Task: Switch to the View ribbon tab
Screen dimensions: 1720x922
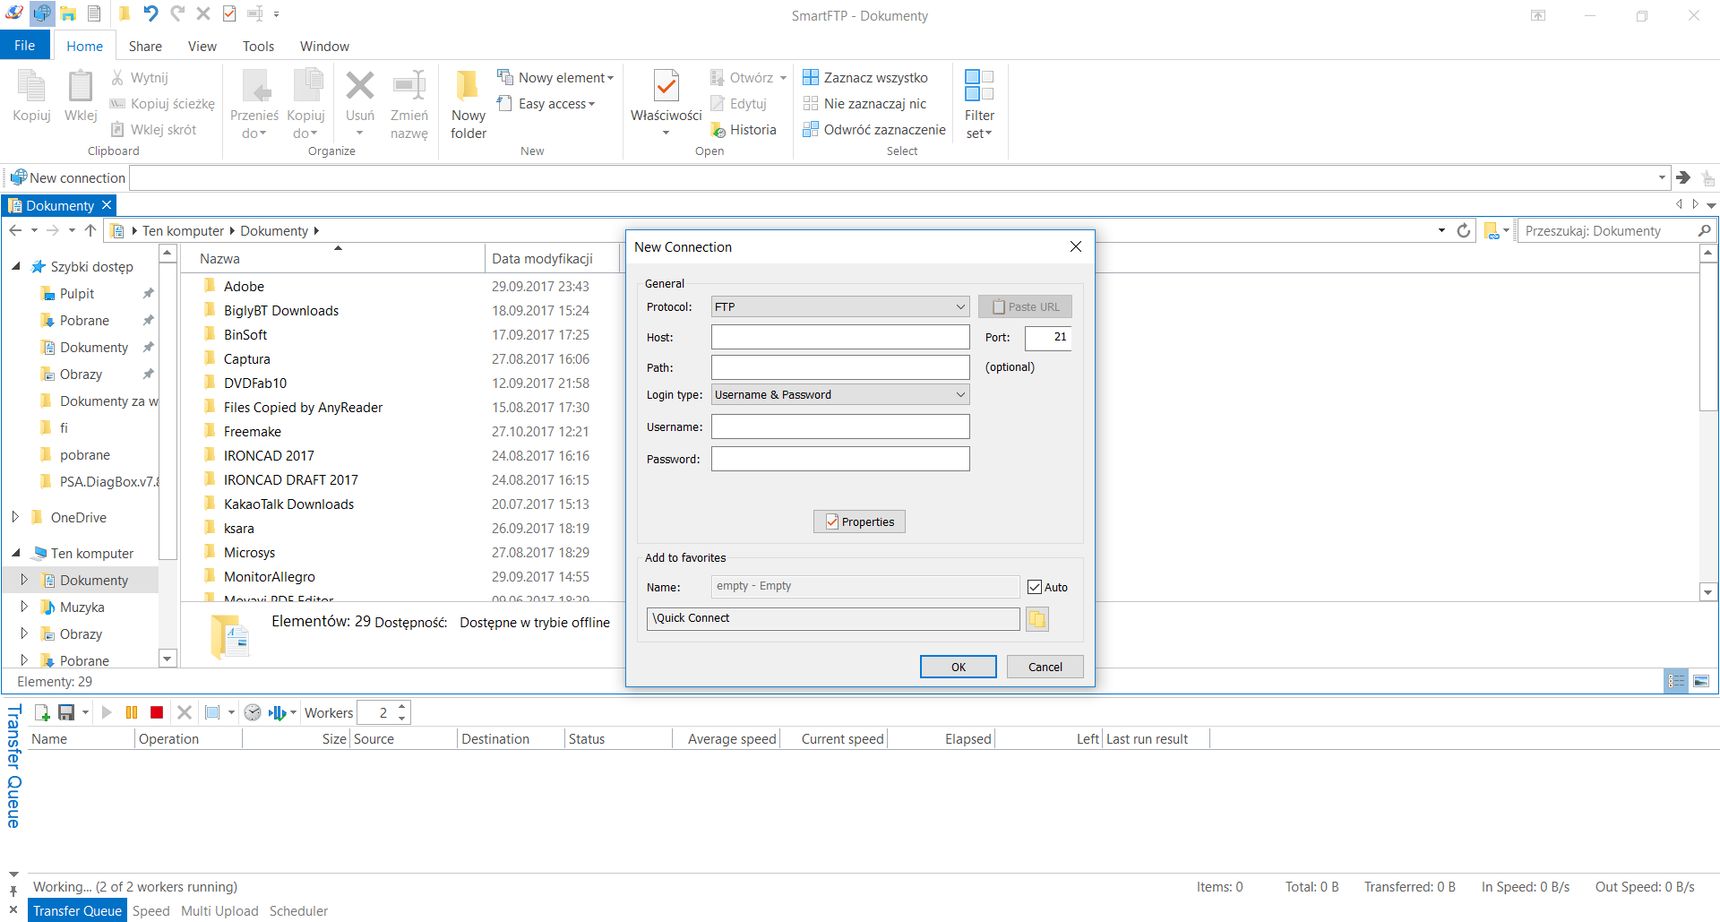Action: tap(202, 46)
